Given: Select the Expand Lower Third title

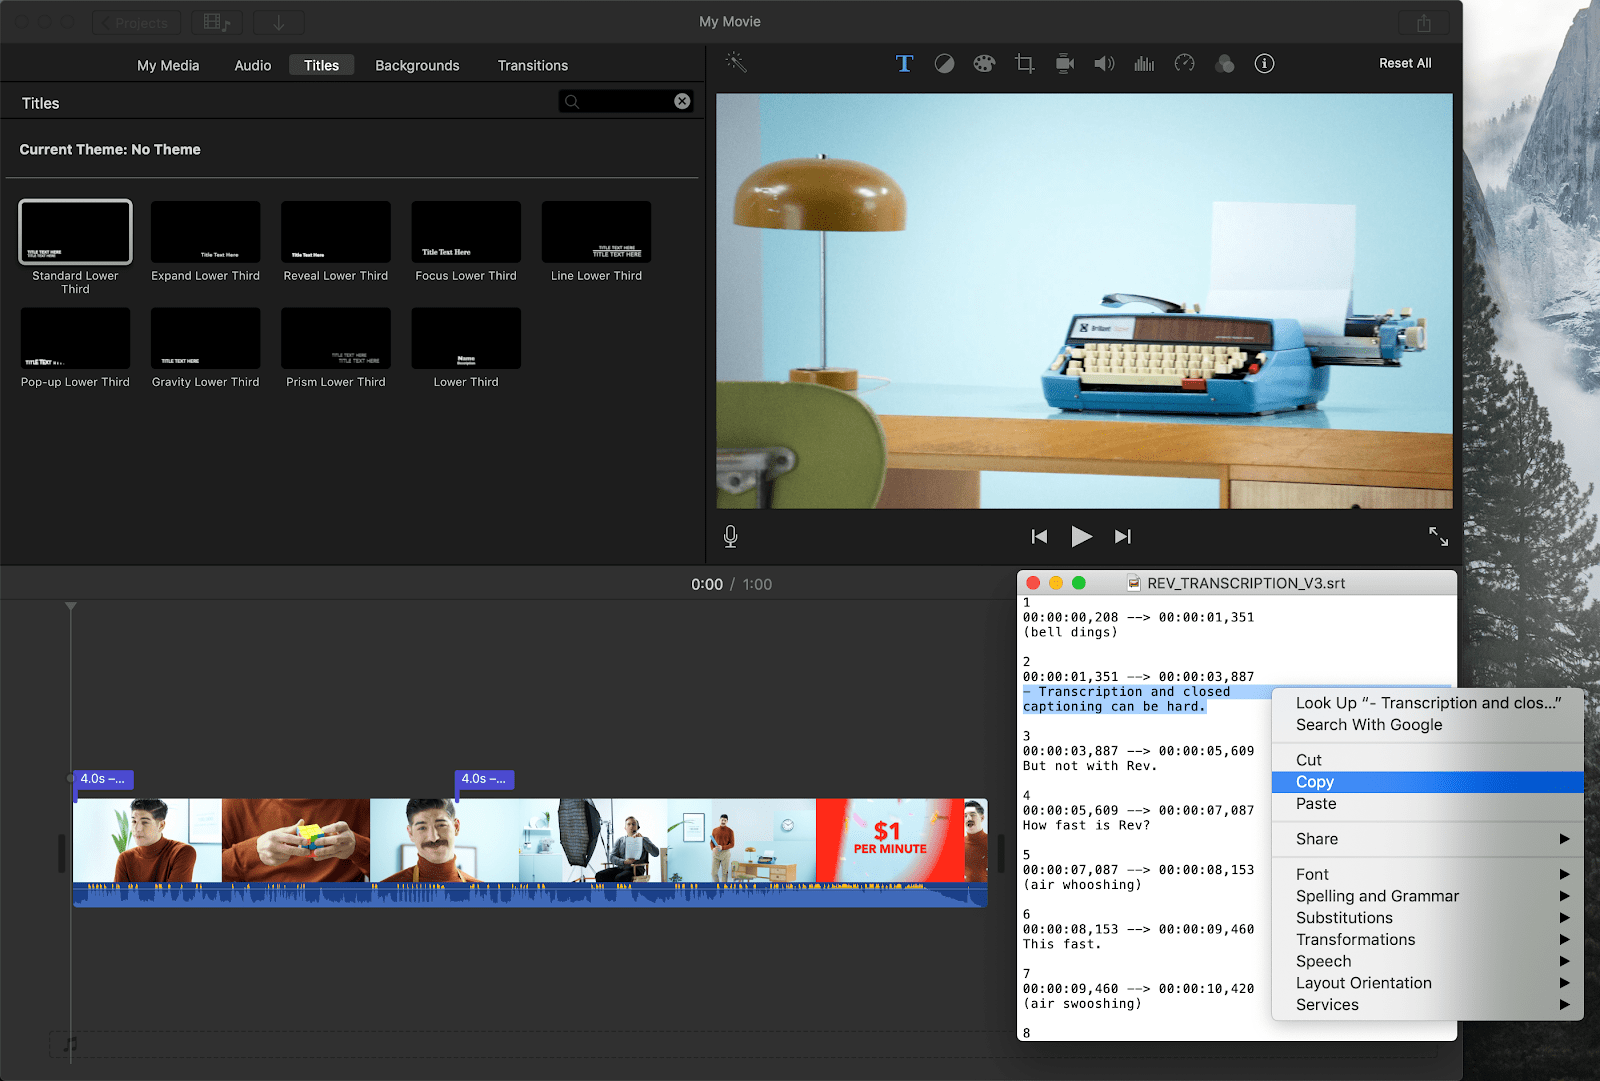Looking at the screenshot, I should click(206, 232).
